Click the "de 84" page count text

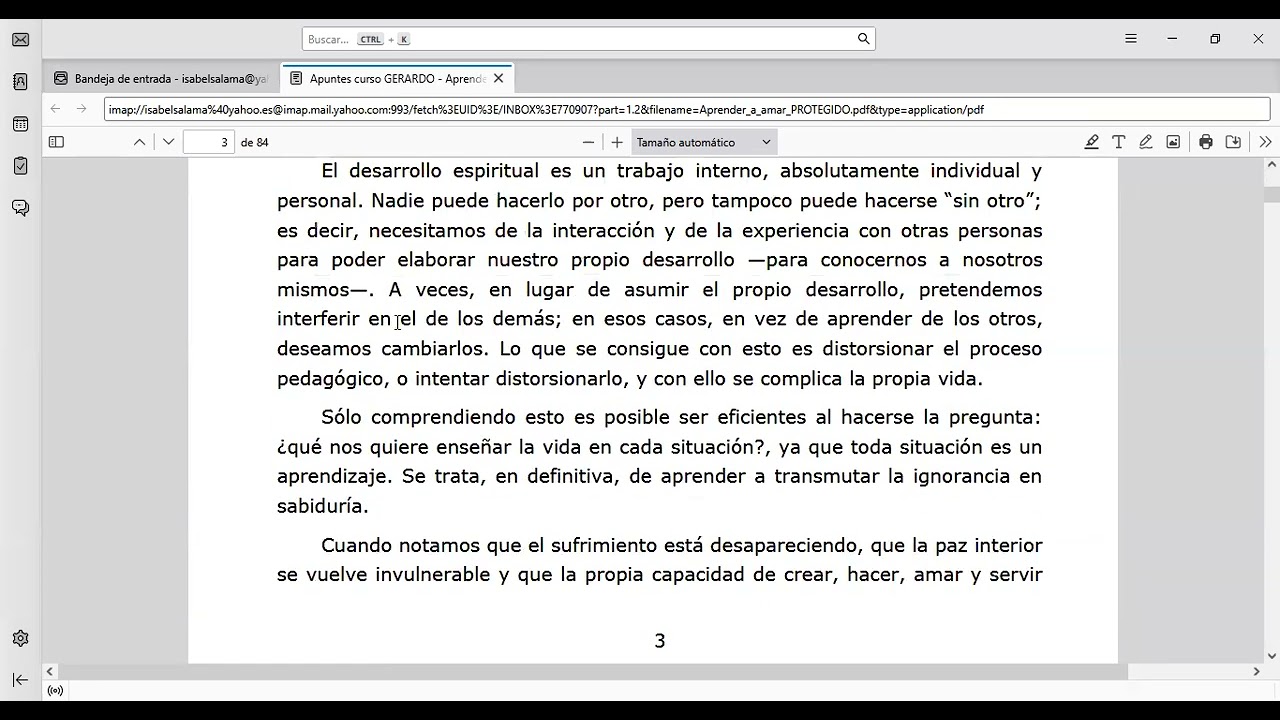[x=254, y=142]
